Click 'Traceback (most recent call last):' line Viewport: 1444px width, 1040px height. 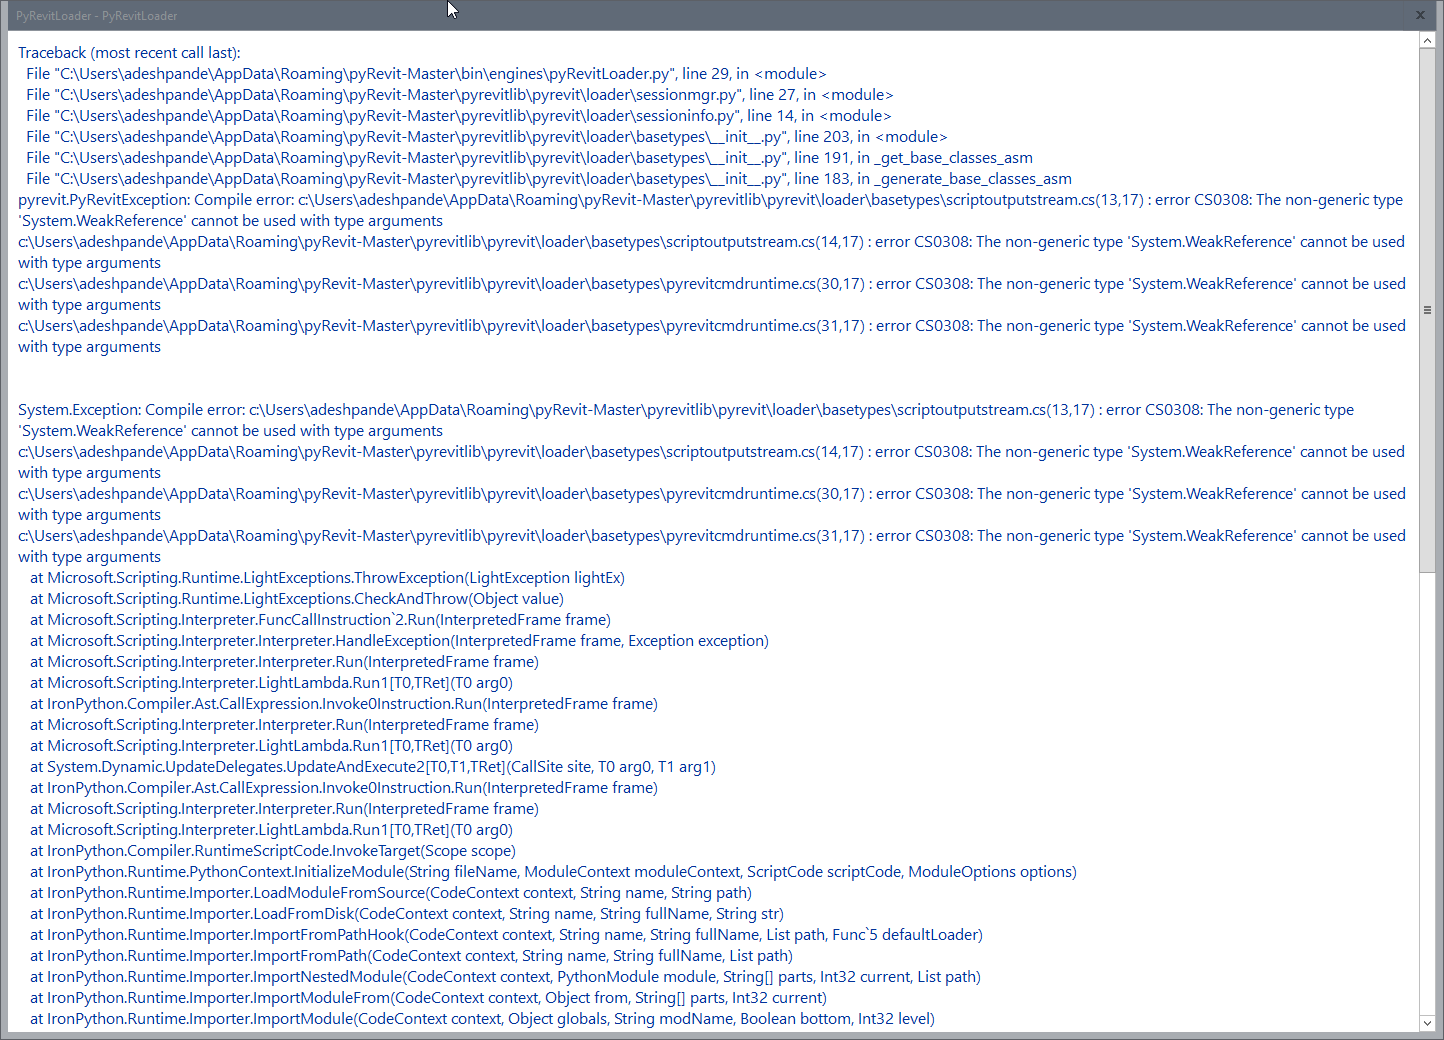click(x=129, y=53)
